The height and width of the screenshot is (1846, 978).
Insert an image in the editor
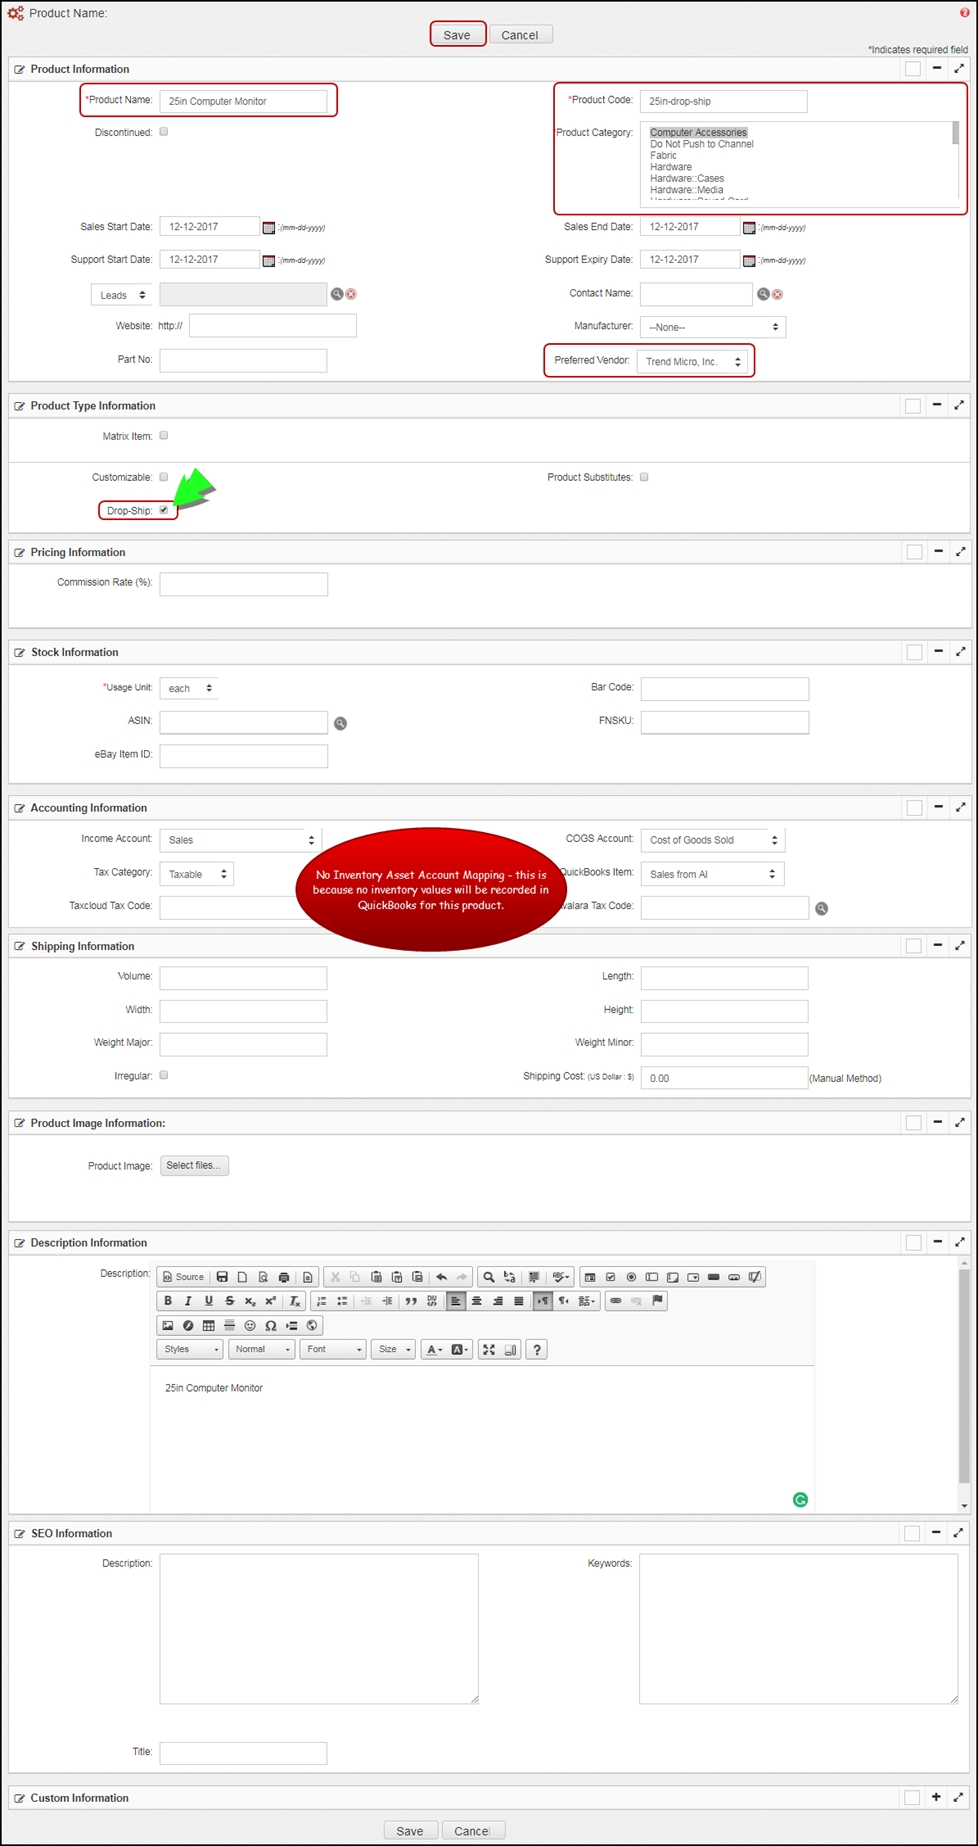coord(167,1326)
